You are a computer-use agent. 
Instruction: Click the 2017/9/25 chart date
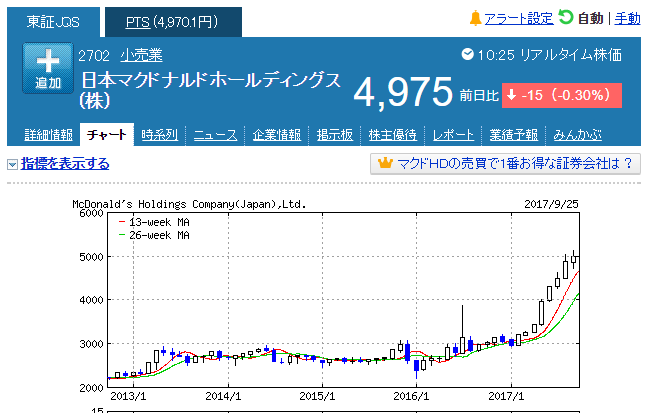[x=551, y=204]
